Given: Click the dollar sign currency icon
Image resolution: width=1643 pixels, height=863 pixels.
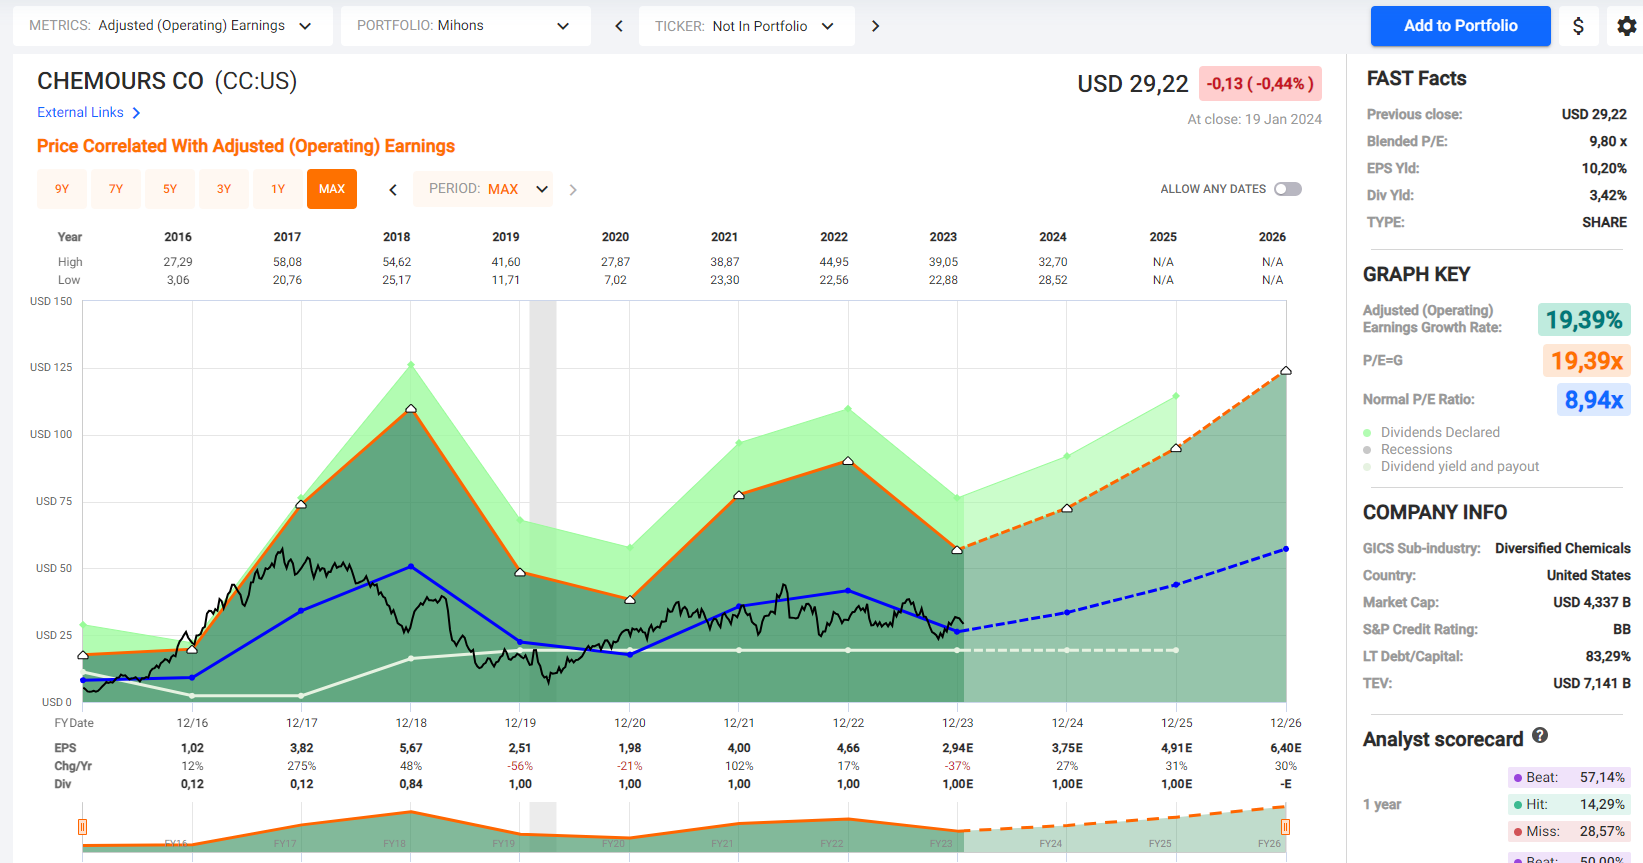Looking at the screenshot, I should click(x=1578, y=26).
